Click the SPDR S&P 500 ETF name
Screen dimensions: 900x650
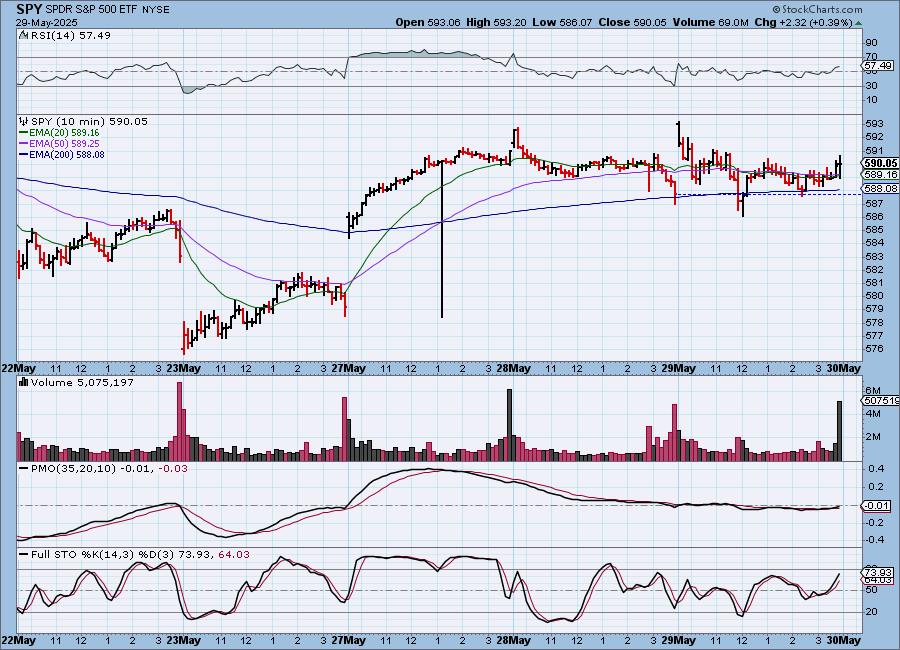tap(94, 10)
